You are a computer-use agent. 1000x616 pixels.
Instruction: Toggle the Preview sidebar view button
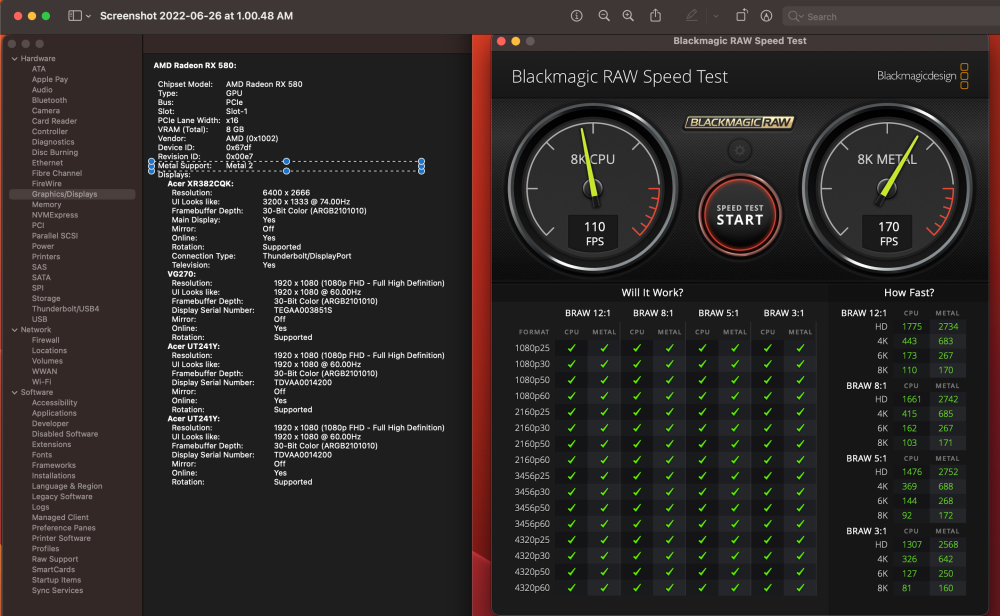click(75, 16)
